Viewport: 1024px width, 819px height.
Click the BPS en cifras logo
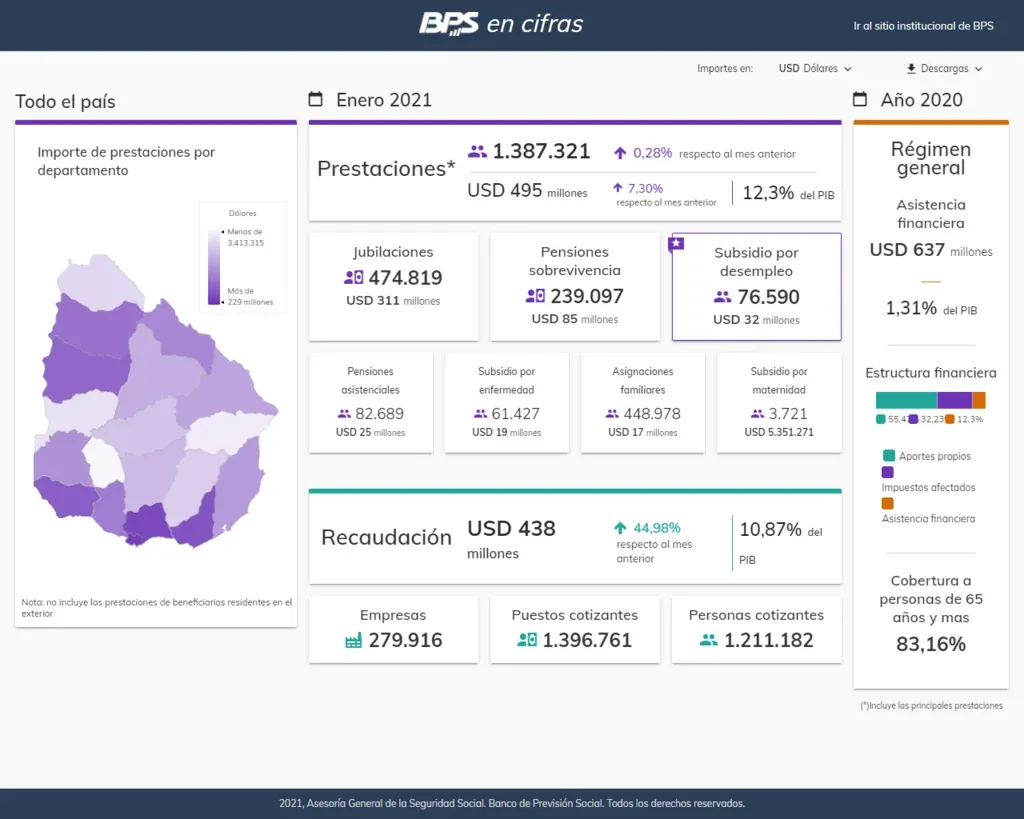(501, 24)
